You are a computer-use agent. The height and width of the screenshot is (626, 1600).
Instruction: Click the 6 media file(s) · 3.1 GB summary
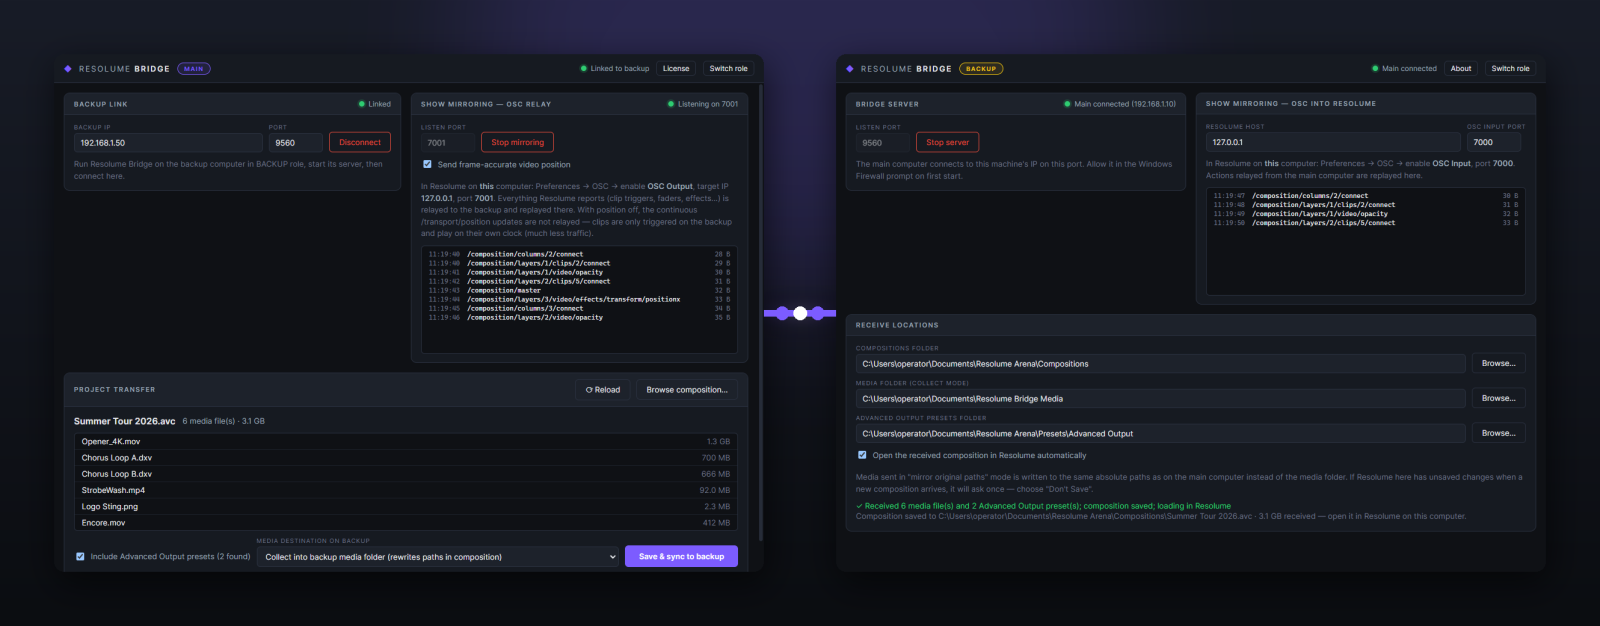(223, 421)
